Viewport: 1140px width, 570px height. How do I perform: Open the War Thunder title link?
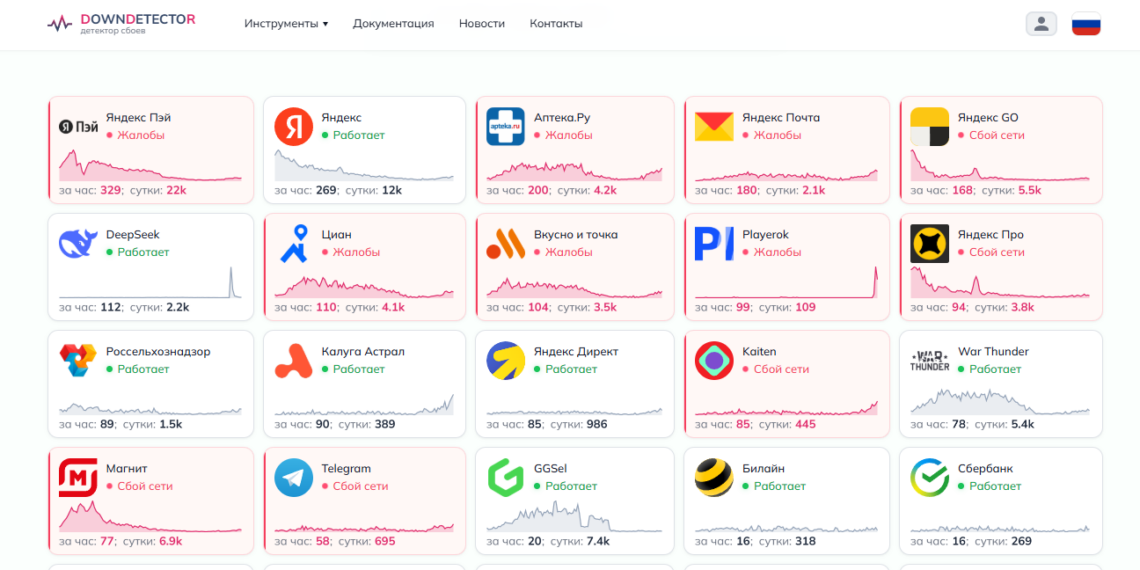(x=993, y=352)
